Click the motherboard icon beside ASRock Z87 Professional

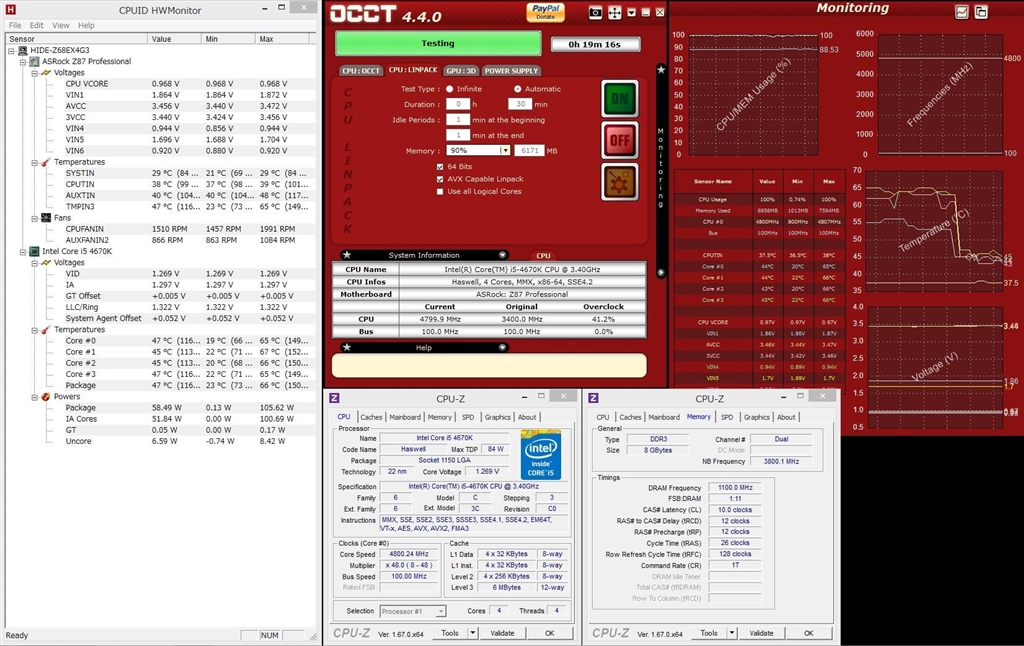(x=35, y=61)
